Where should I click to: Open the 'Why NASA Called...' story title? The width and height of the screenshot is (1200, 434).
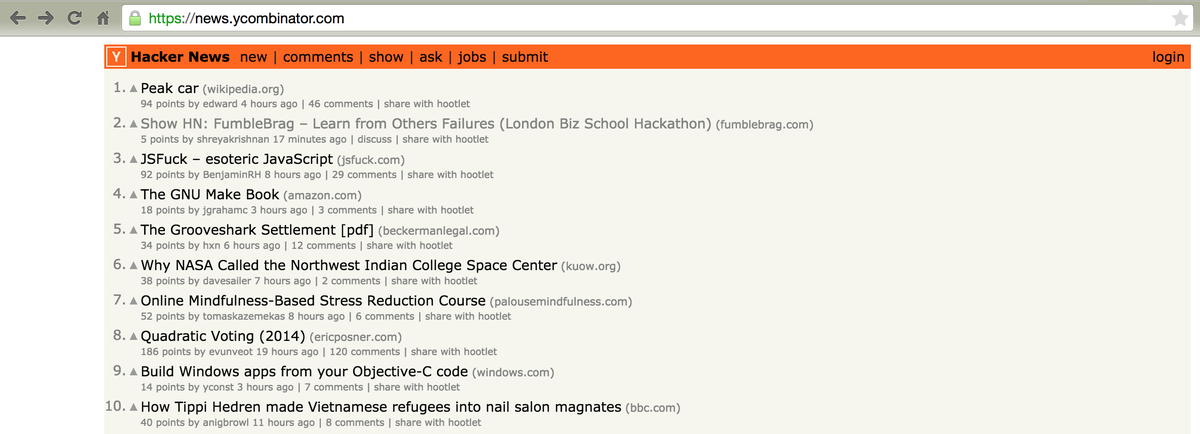349,265
